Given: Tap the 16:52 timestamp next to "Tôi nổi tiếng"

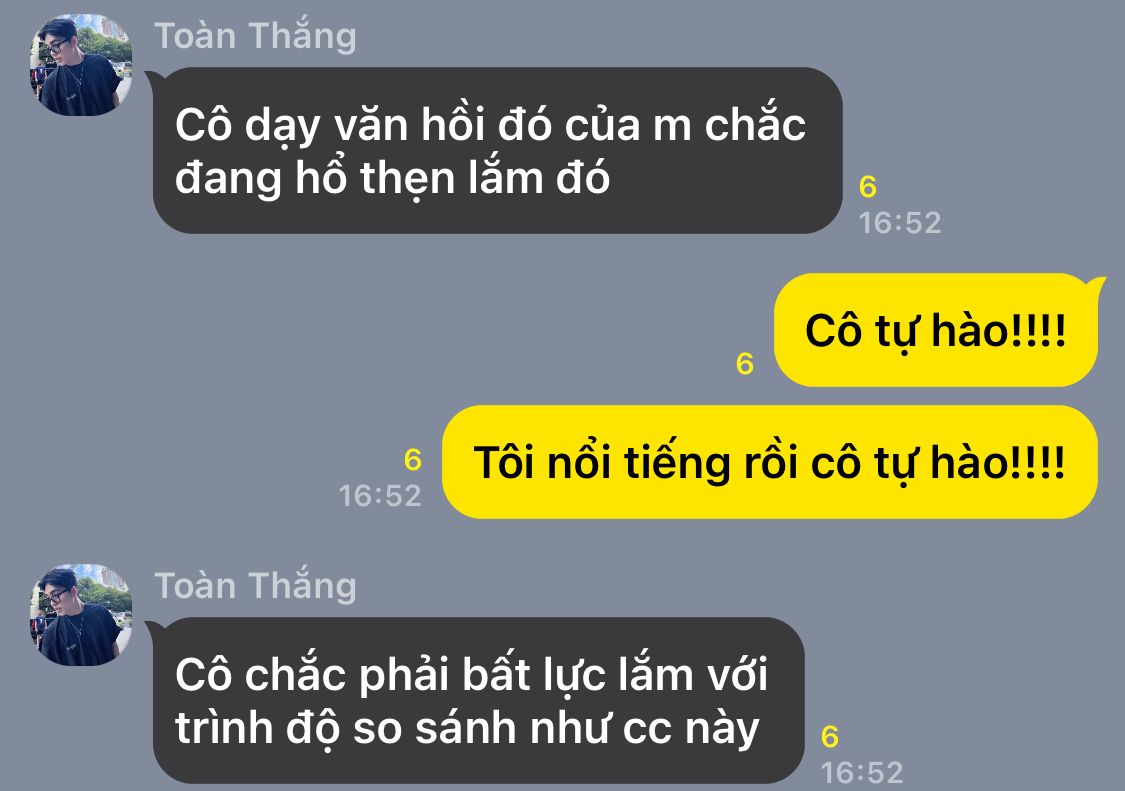Looking at the screenshot, I should point(380,496).
